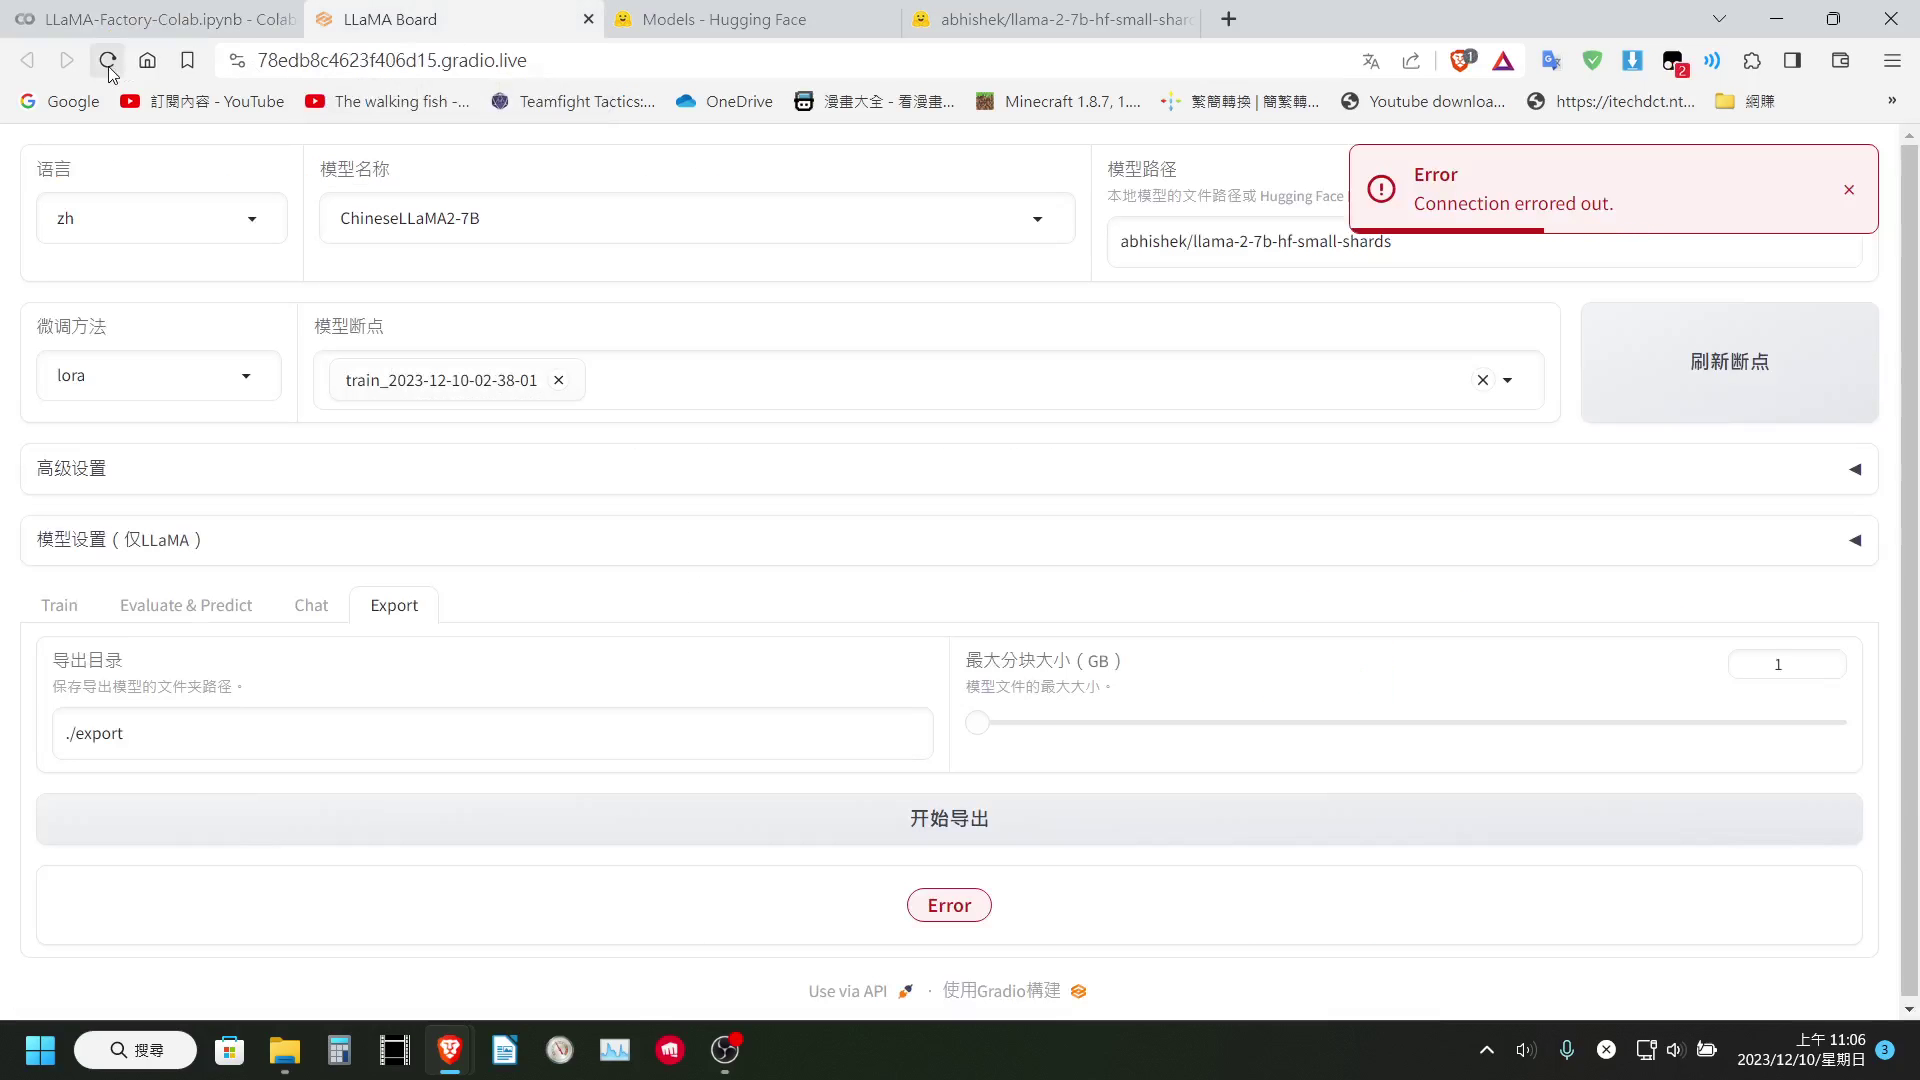Screen dimensions: 1920x1080
Task: Reload the page with the refresh icon
Action: [107, 60]
